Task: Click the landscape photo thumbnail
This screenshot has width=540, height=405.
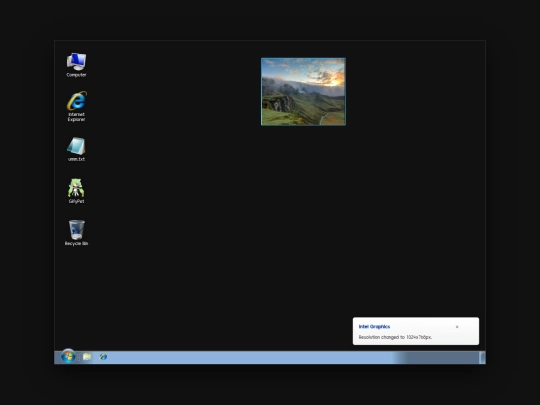Action: pyautogui.click(x=303, y=92)
